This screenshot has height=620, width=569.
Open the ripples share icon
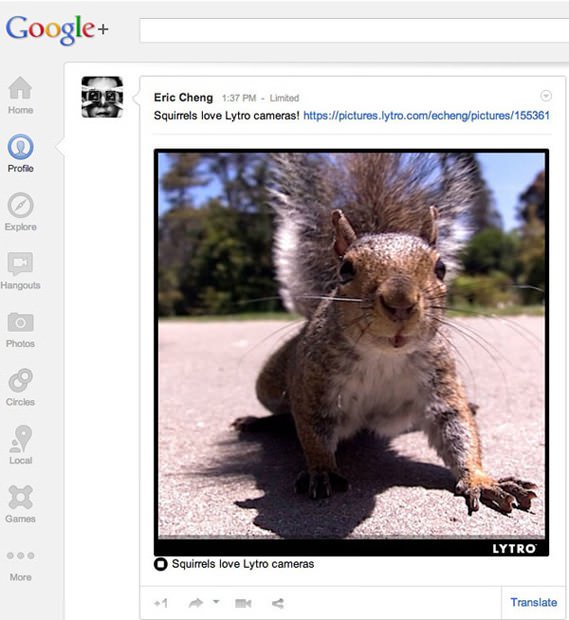[278, 603]
